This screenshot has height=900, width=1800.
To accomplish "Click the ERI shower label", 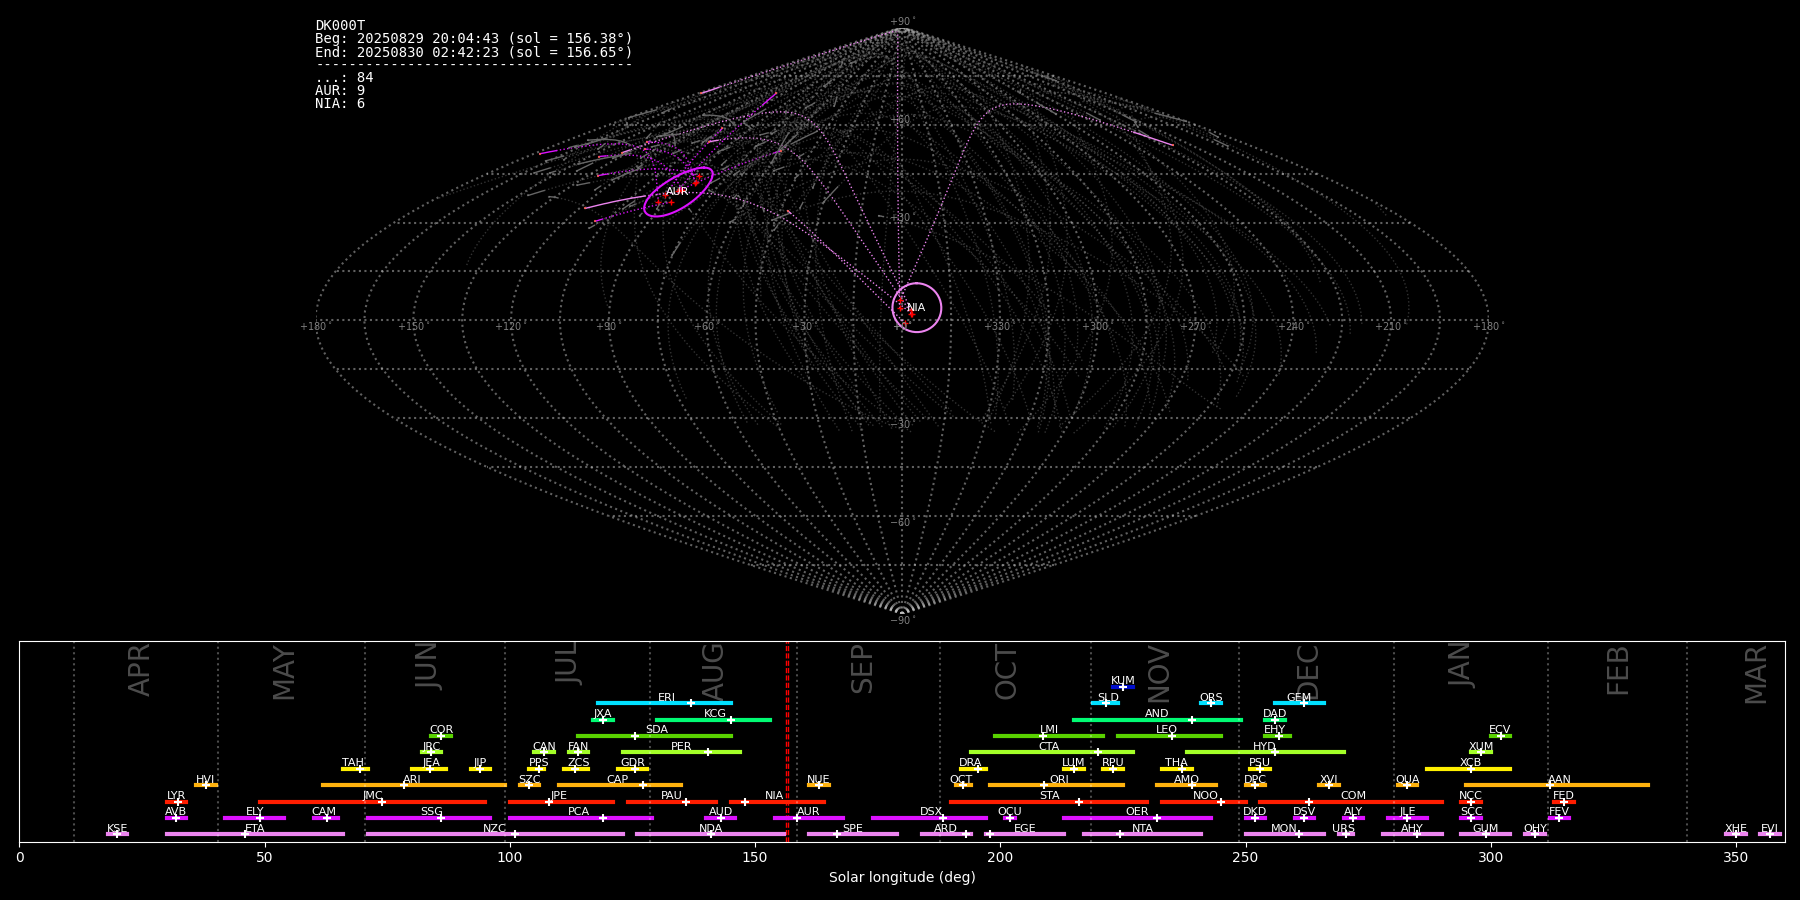I will (666, 698).
